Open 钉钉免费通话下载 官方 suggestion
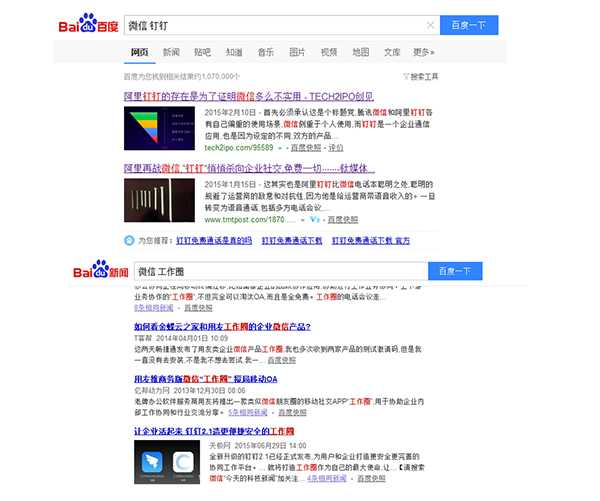The width and height of the screenshot is (600, 501). click(x=371, y=240)
